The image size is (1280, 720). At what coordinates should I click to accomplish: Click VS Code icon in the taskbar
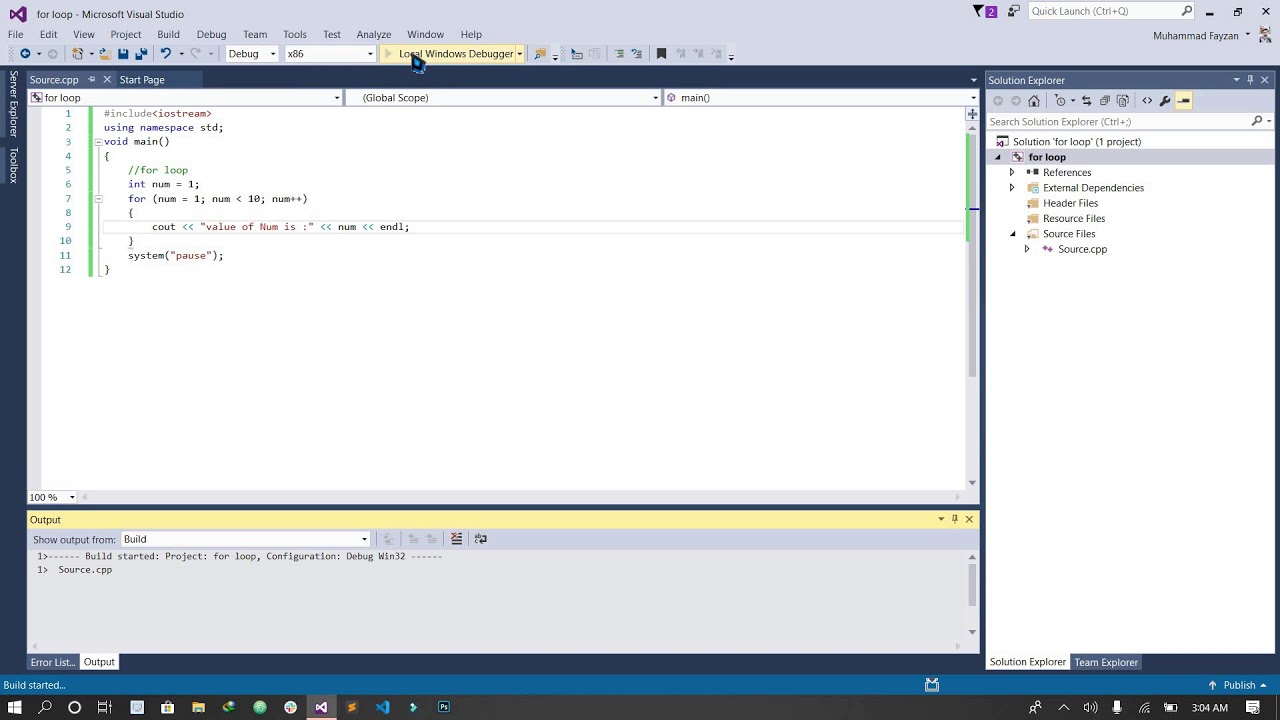383,707
